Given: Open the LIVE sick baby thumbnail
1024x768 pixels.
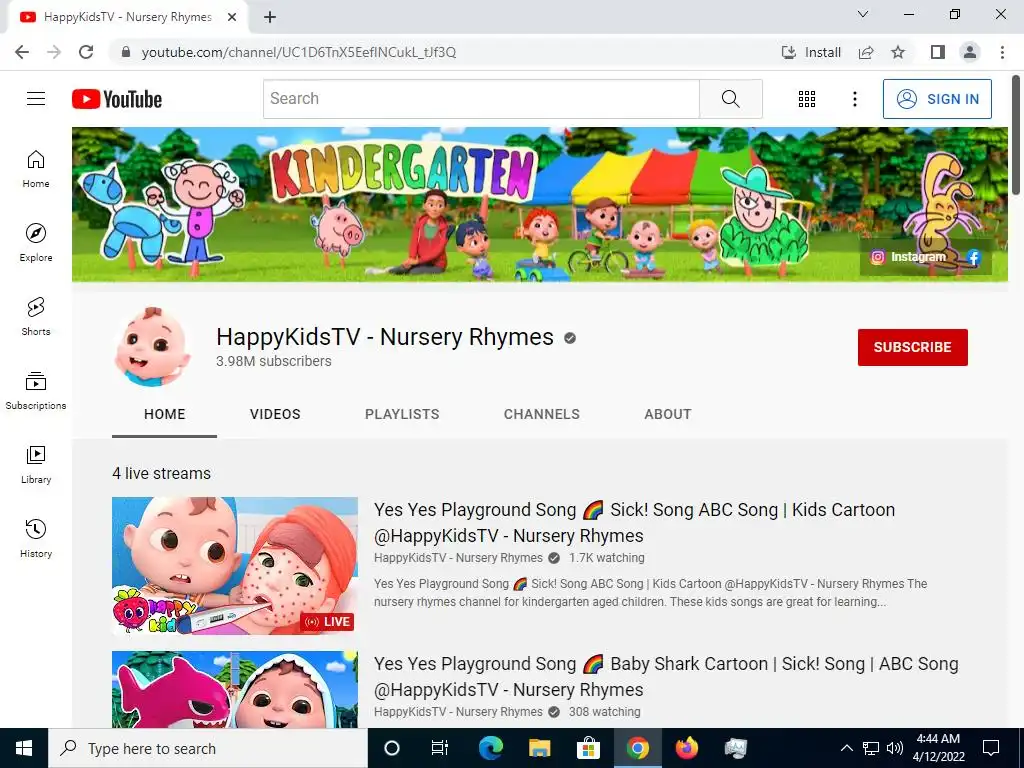Looking at the screenshot, I should (235, 566).
